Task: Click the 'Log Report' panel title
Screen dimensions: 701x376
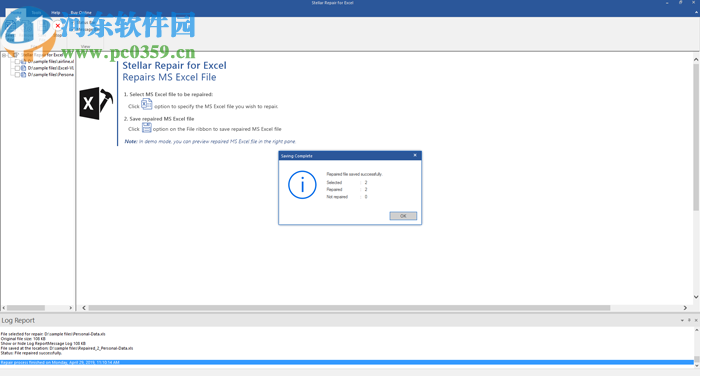Action: coord(18,320)
